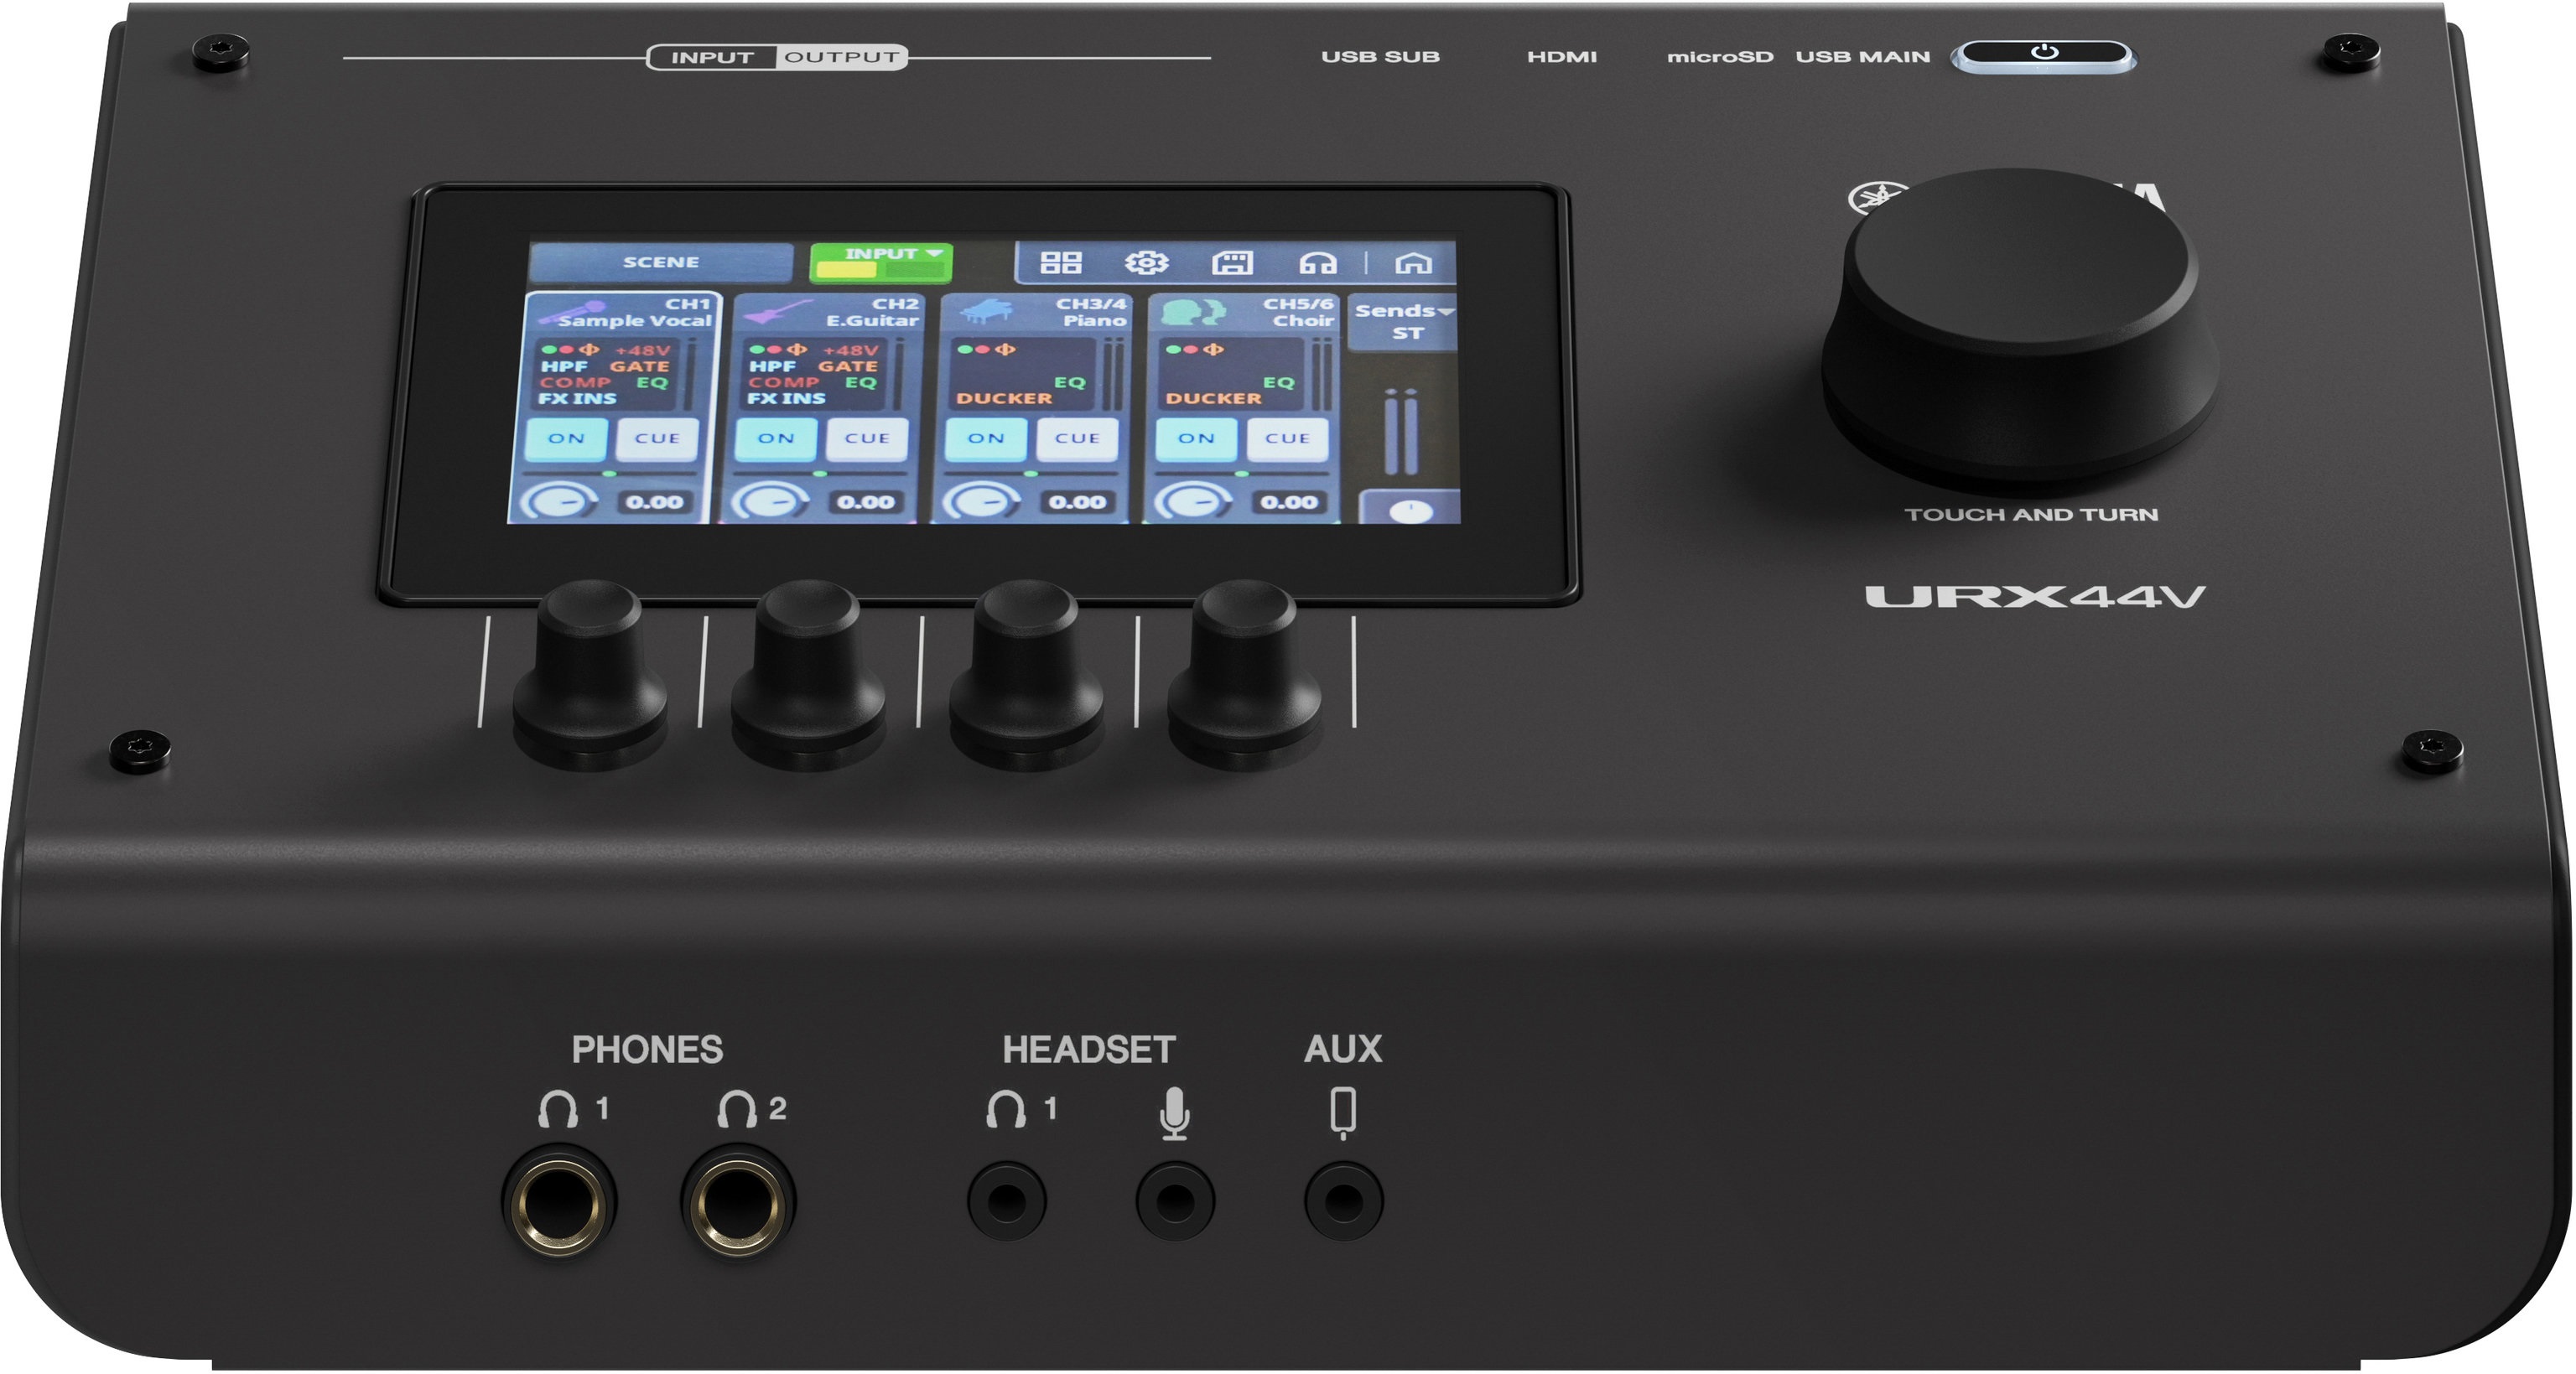Tap the home icon
The image size is (2576, 1374).
(x=1413, y=263)
